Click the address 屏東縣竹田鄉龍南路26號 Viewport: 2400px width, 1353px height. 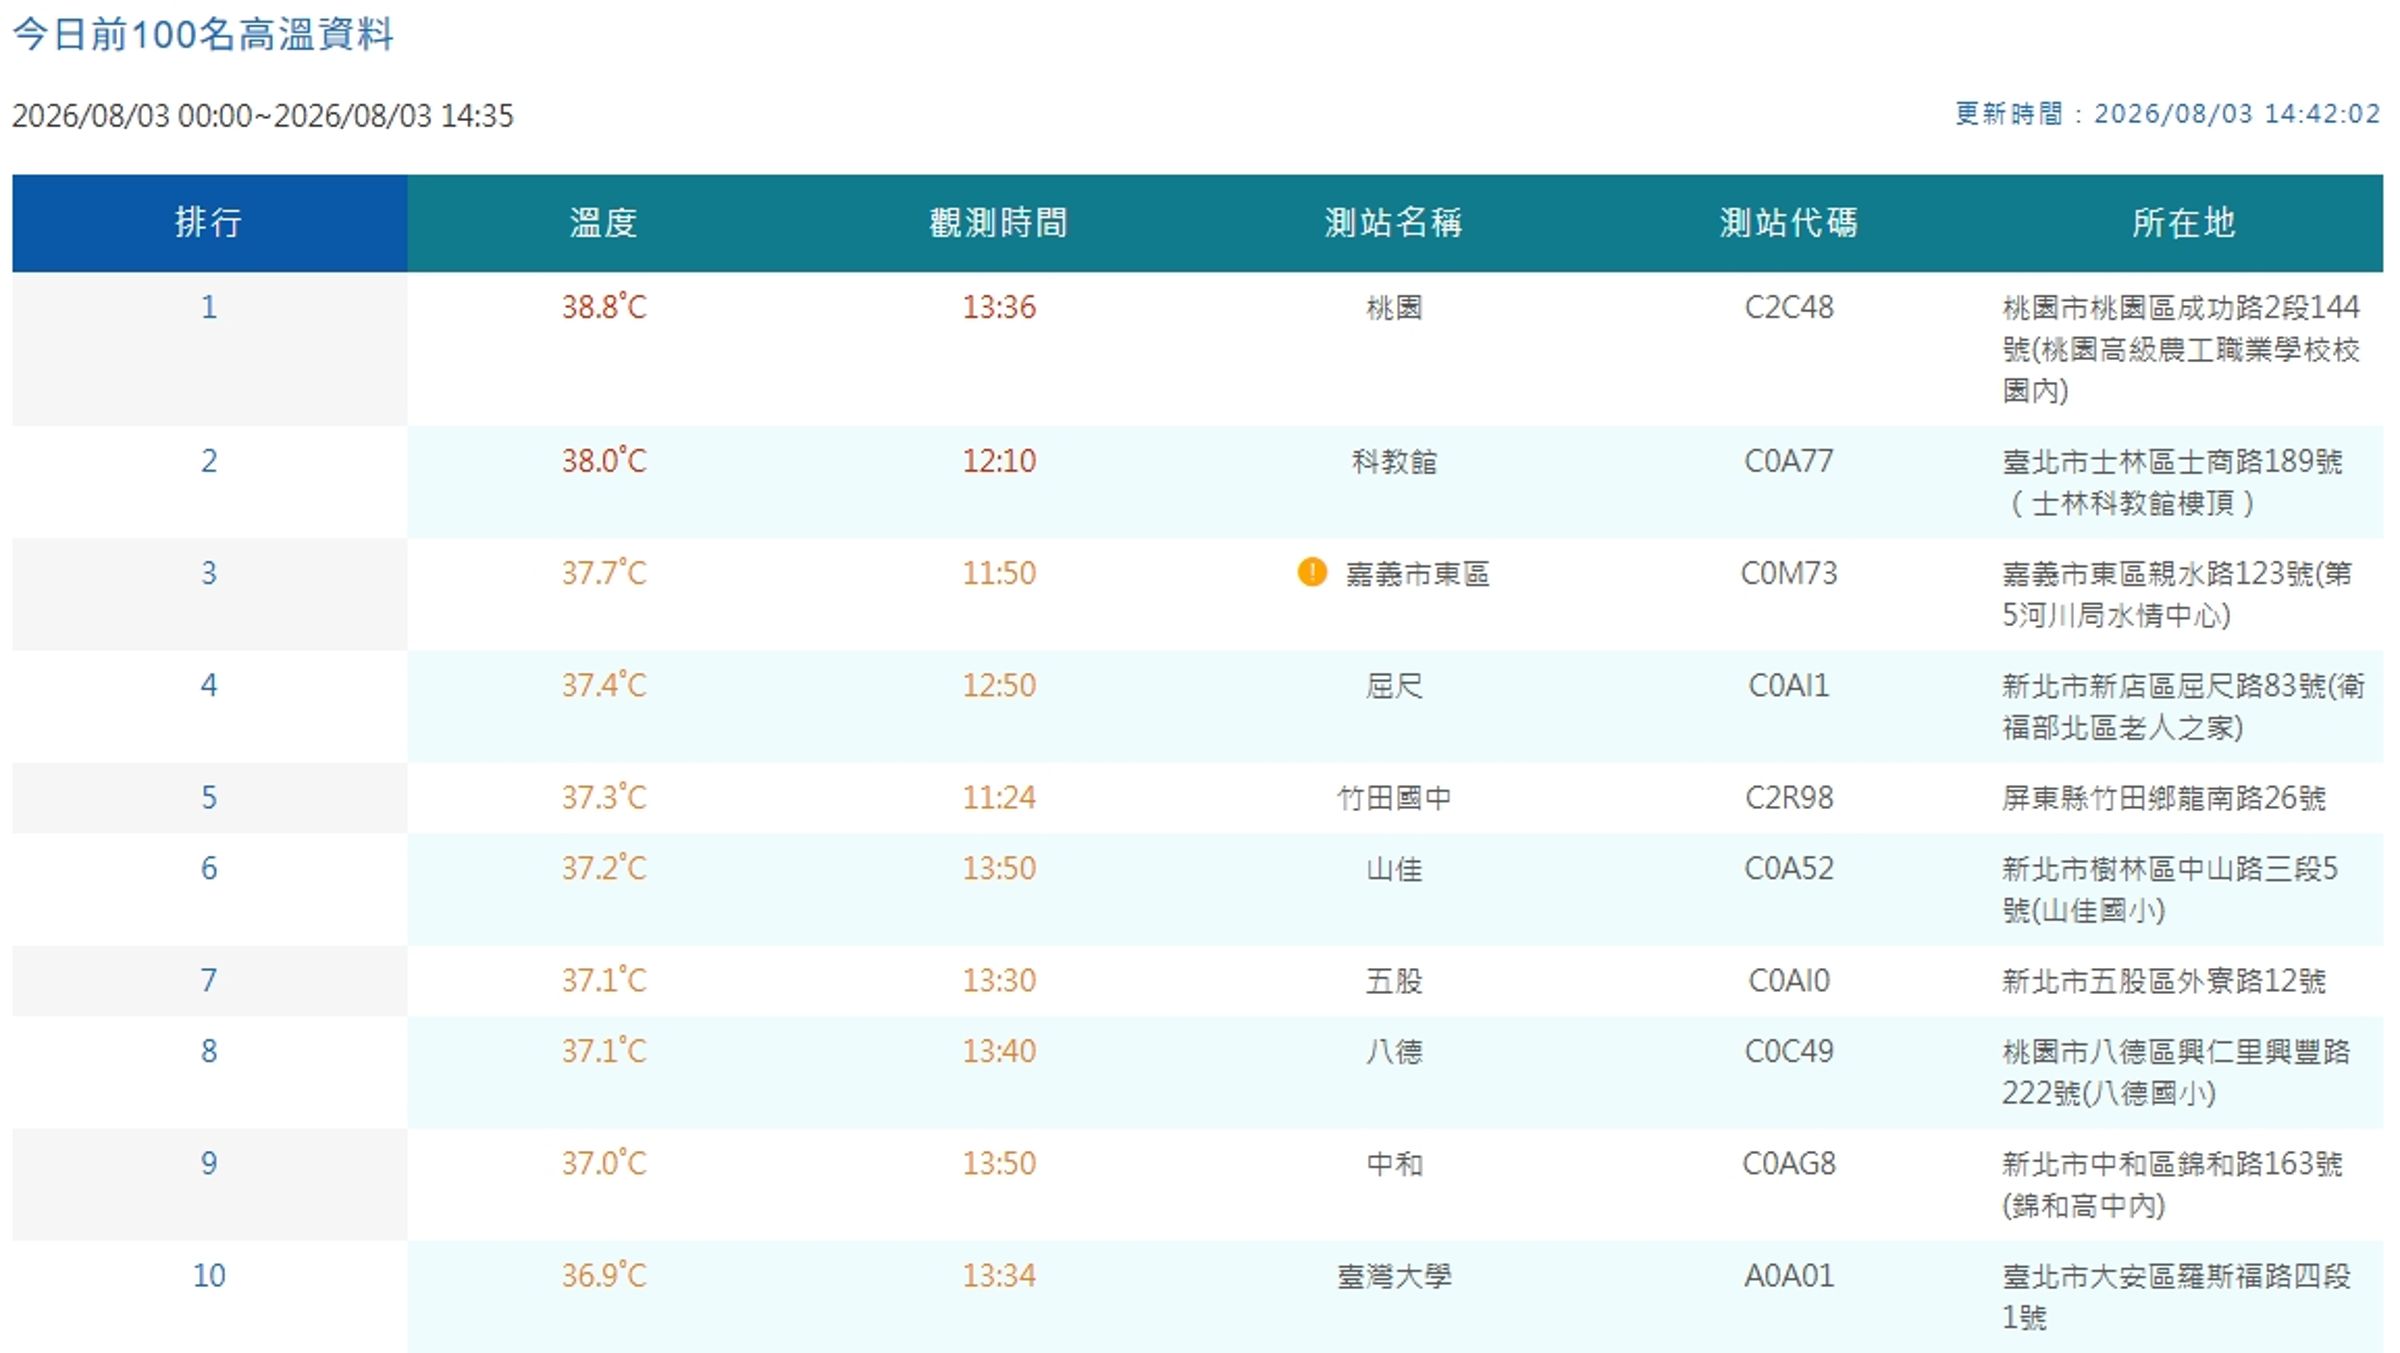coord(2164,797)
